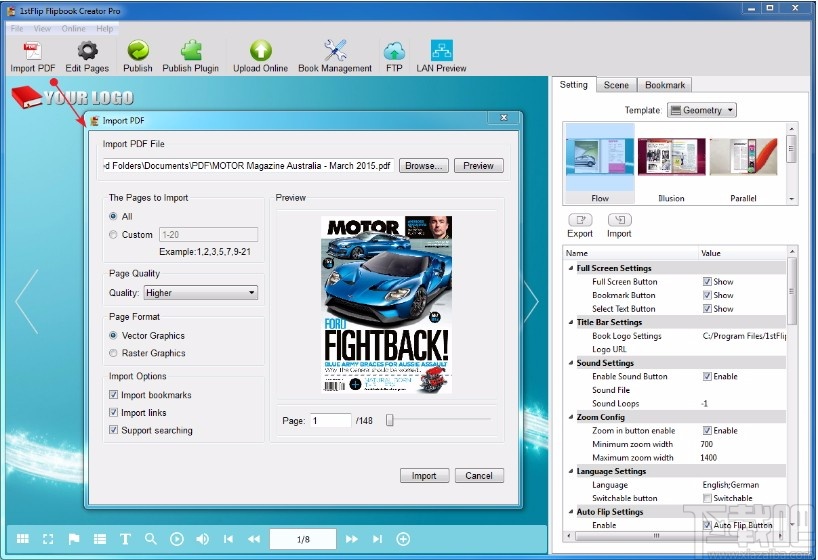Collapse Zoom Config group
818x560 pixels.
(571, 417)
